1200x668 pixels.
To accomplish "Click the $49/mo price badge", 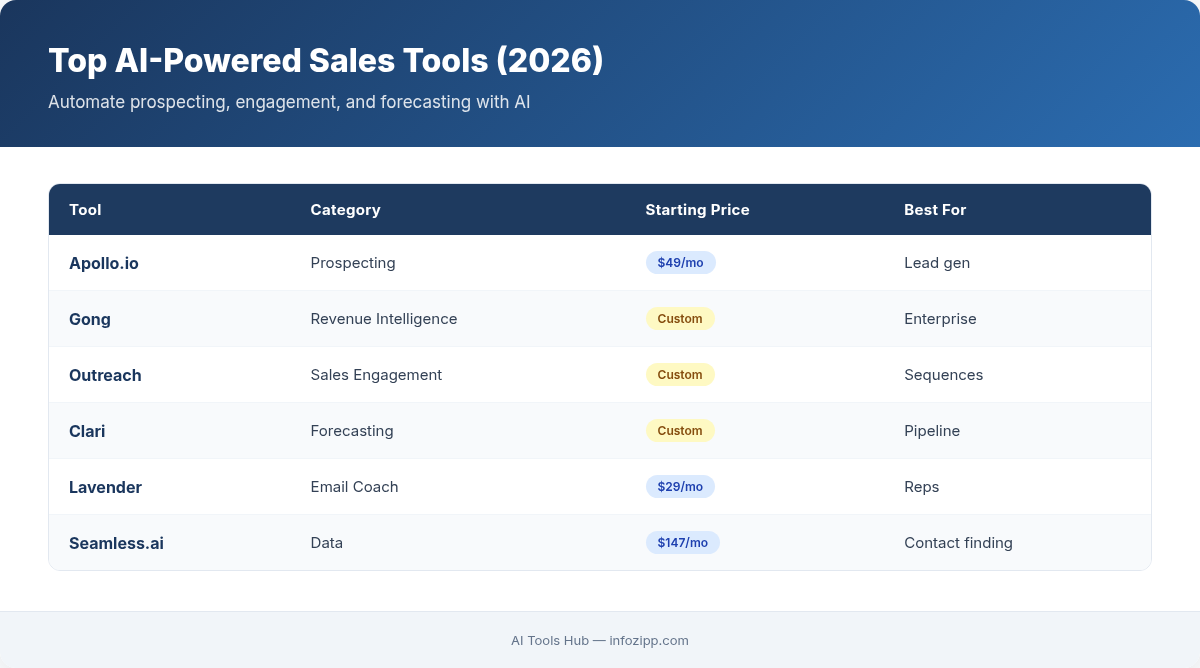I will (680, 262).
